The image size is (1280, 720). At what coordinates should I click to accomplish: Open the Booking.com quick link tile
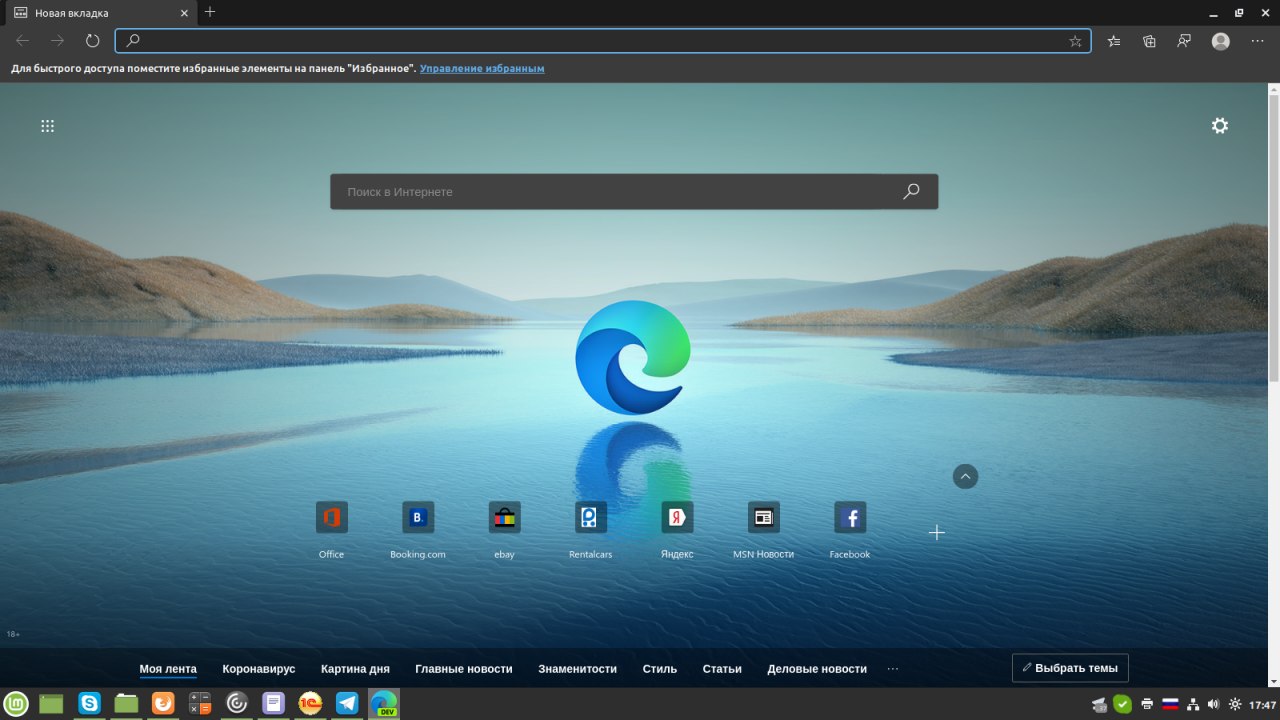(x=418, y=530)
